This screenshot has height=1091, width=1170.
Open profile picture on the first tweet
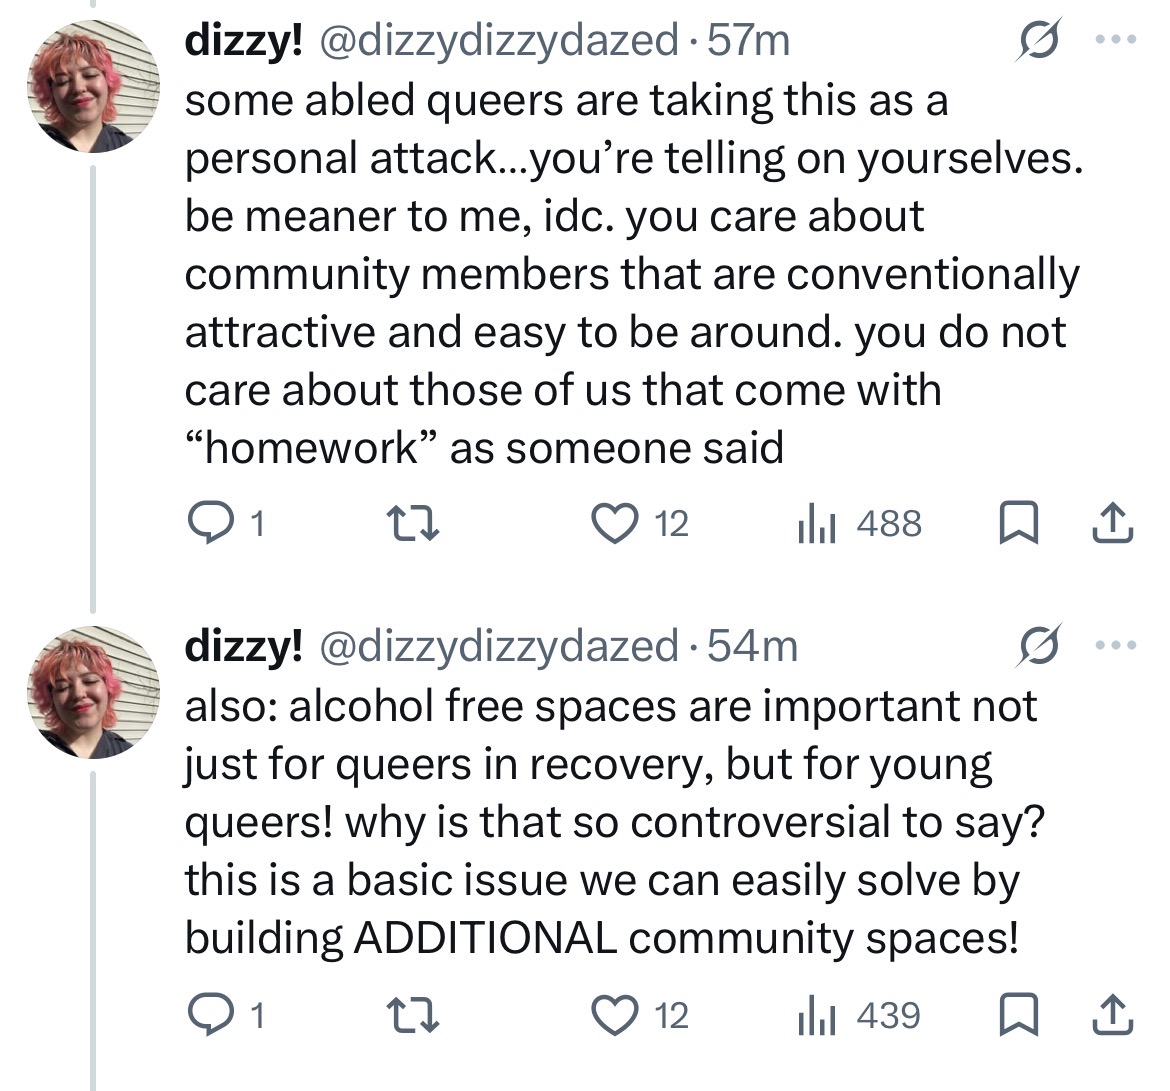[x=93, y=86]
